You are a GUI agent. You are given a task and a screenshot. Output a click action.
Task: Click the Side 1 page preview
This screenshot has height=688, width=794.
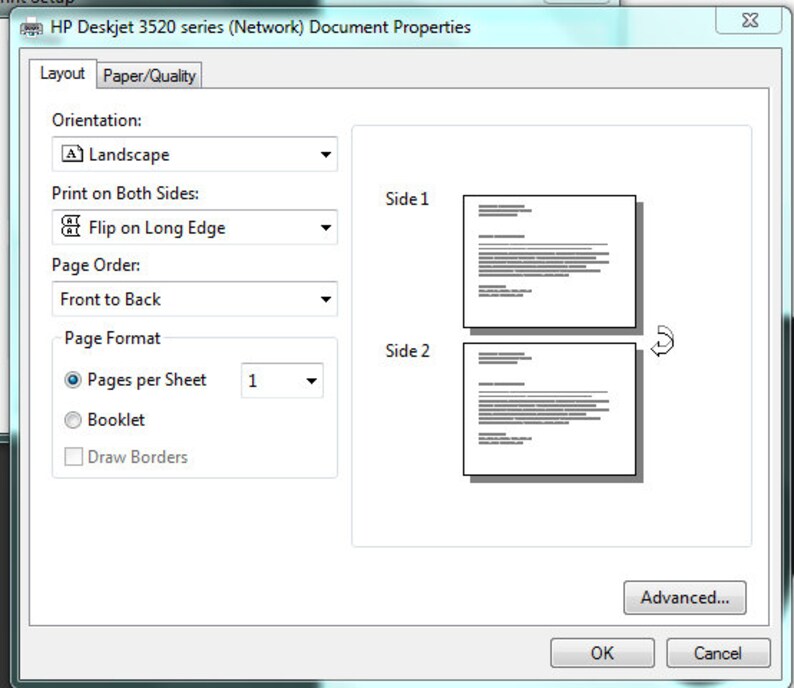pyautogui.click(x=549, y=261)
